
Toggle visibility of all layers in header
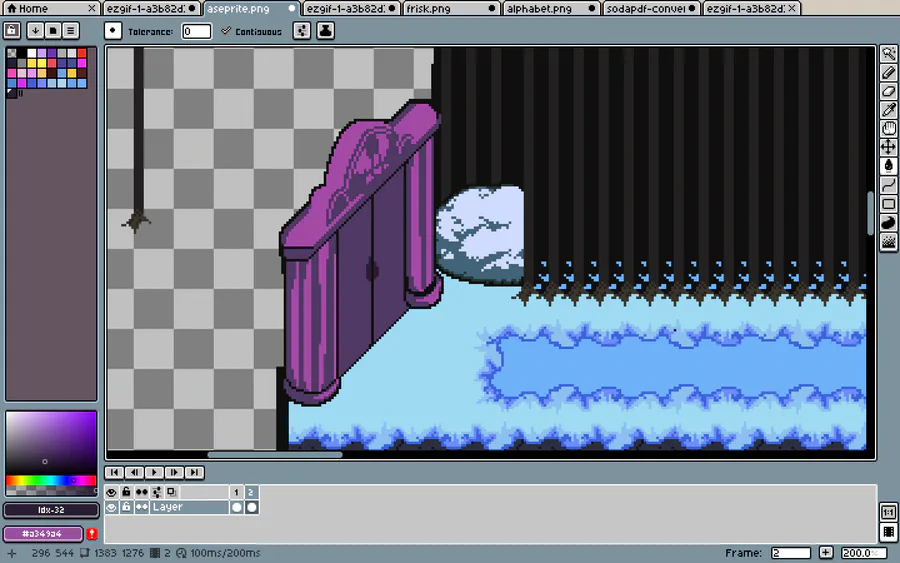[x=111, y=492]
